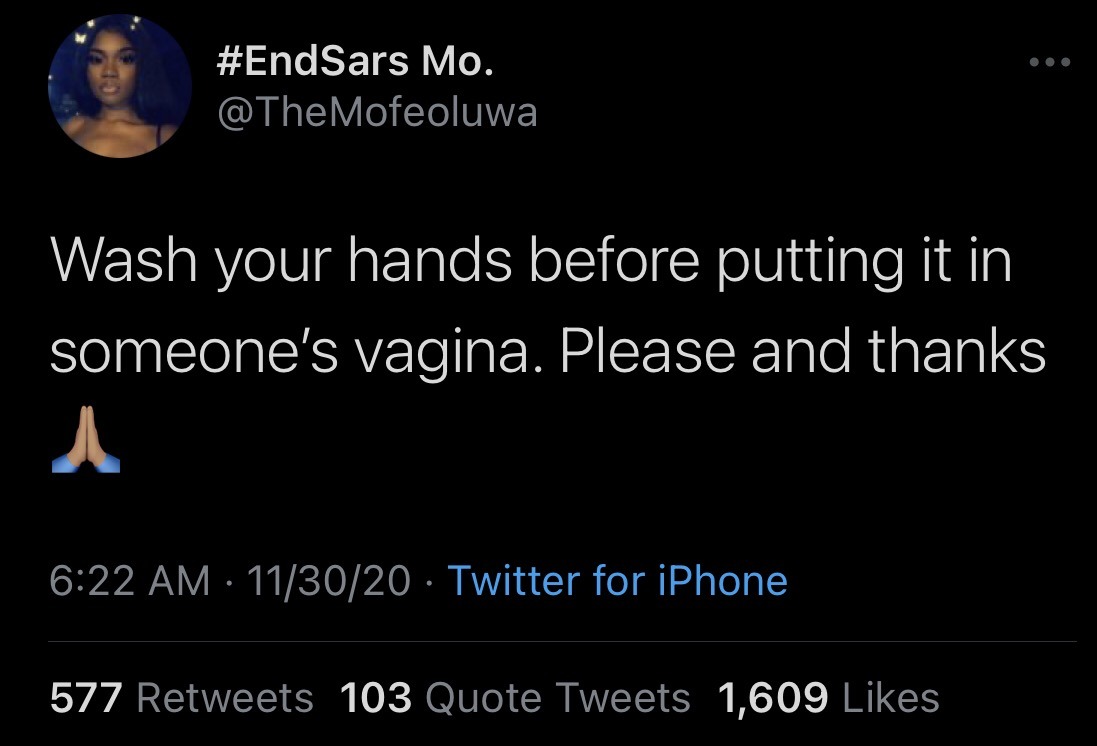This screenshot has width=1097, height=746.
Task: Click the "Twitter for iPhone" source link
Action: (x=617, y=580)
